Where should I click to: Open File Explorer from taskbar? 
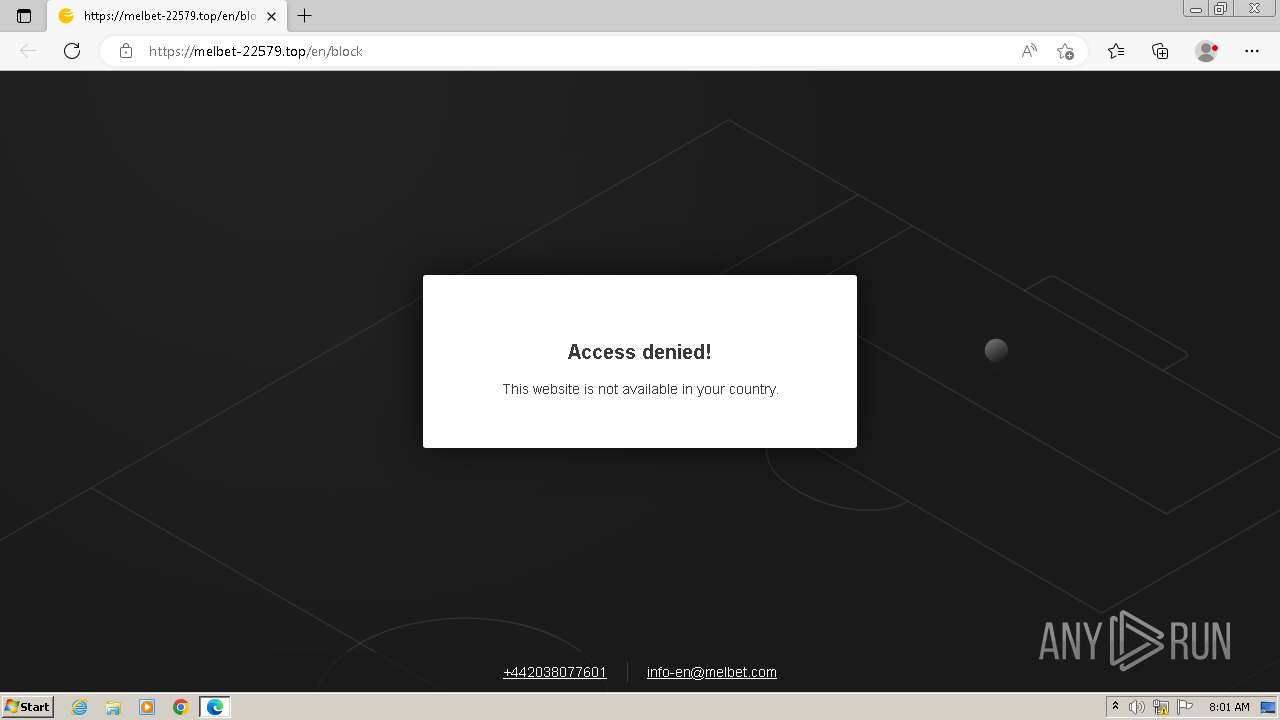[x=113, y=707]
